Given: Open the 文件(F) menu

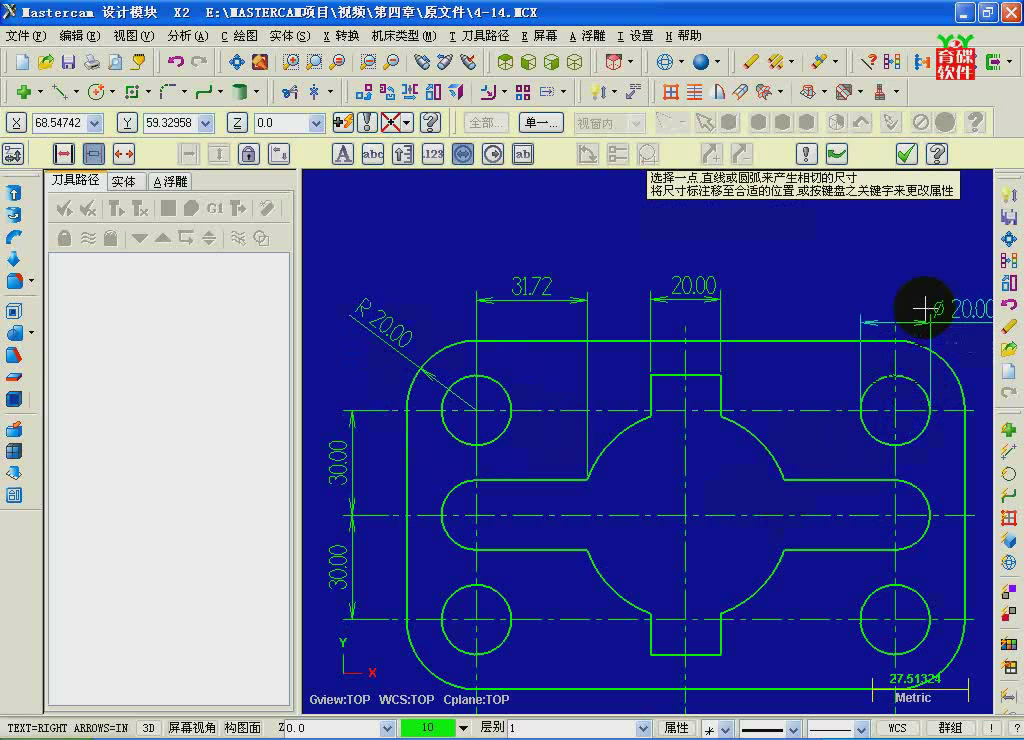Looking at the screenshot, I should point(26,36).
